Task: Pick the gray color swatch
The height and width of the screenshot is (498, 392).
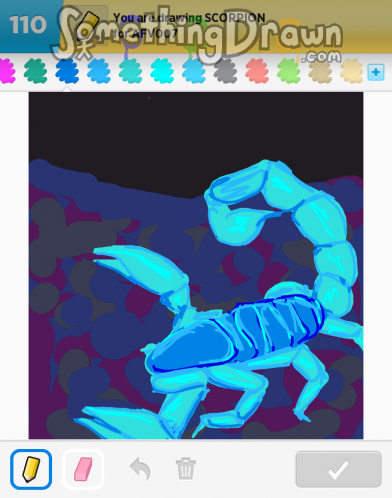Action: coord(225,71)
